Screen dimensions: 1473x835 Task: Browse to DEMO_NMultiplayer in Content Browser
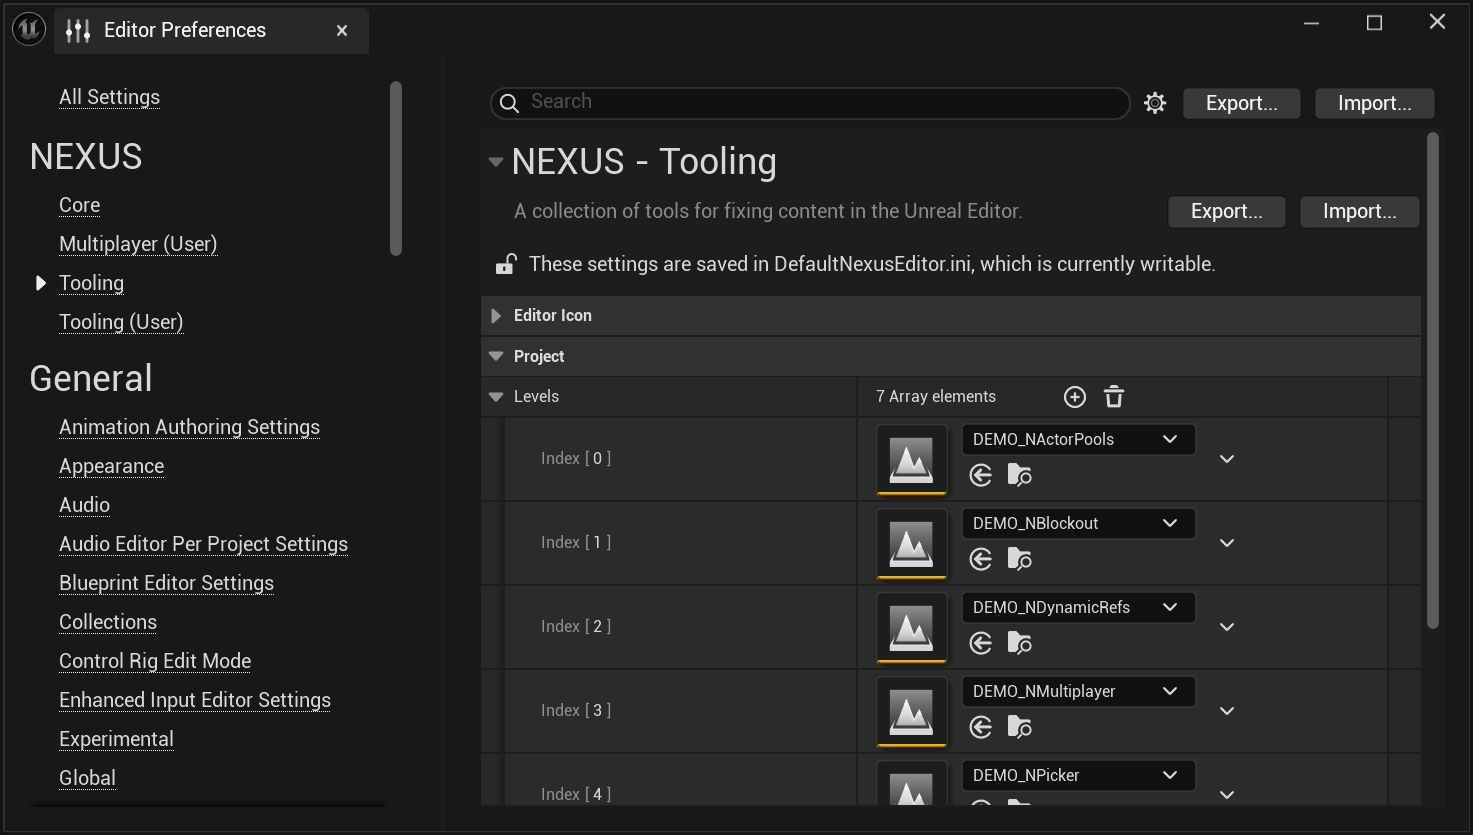[x=1019, y=727]
